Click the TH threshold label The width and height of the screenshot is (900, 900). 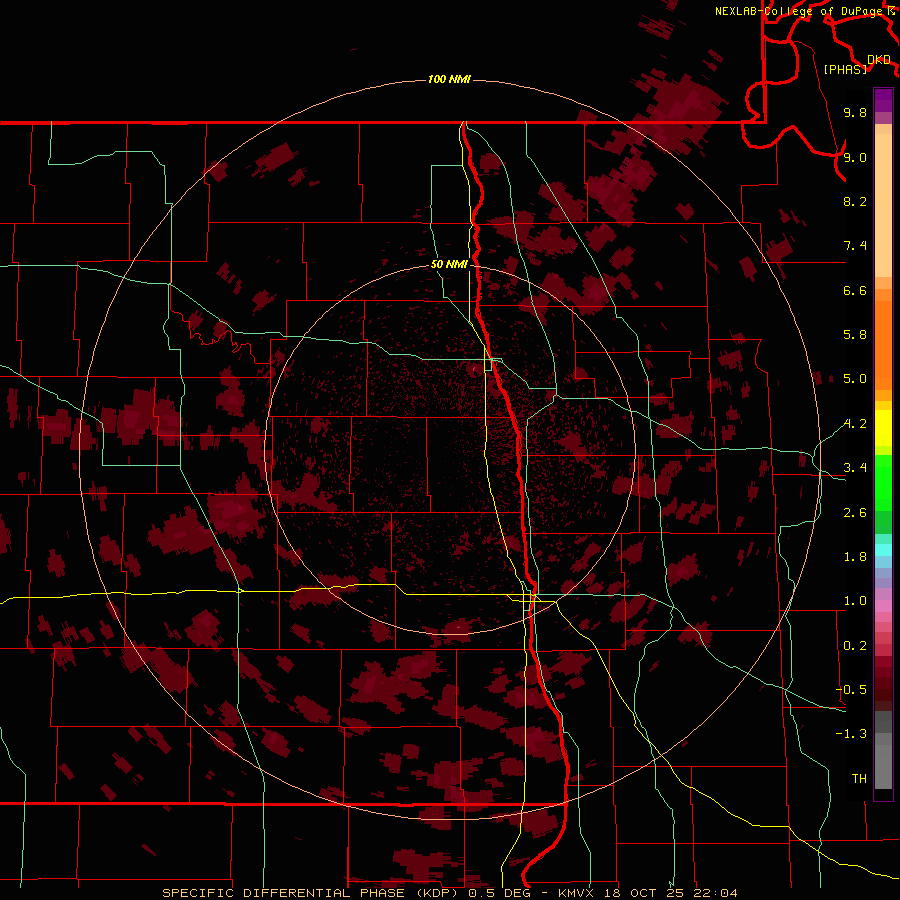click(x=859, y=779)
